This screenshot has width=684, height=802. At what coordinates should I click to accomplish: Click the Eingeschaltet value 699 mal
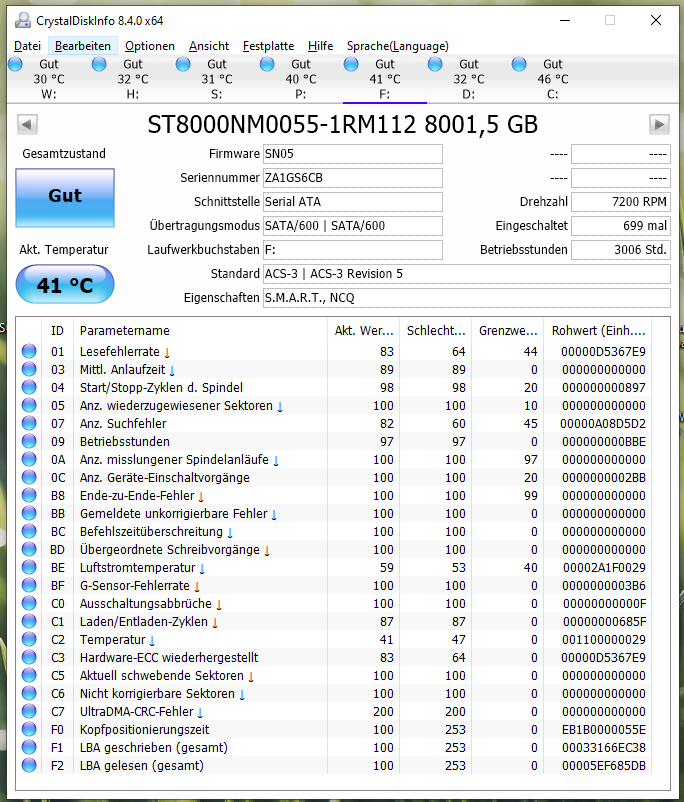(x=621, y=226)
